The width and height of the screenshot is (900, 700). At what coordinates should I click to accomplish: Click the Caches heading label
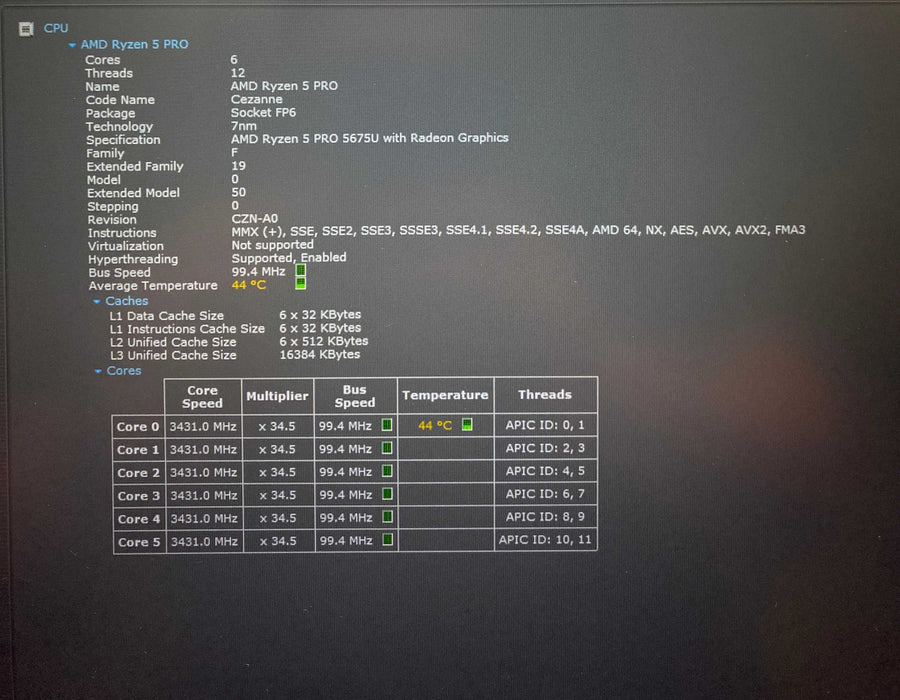tap(127, 301)
